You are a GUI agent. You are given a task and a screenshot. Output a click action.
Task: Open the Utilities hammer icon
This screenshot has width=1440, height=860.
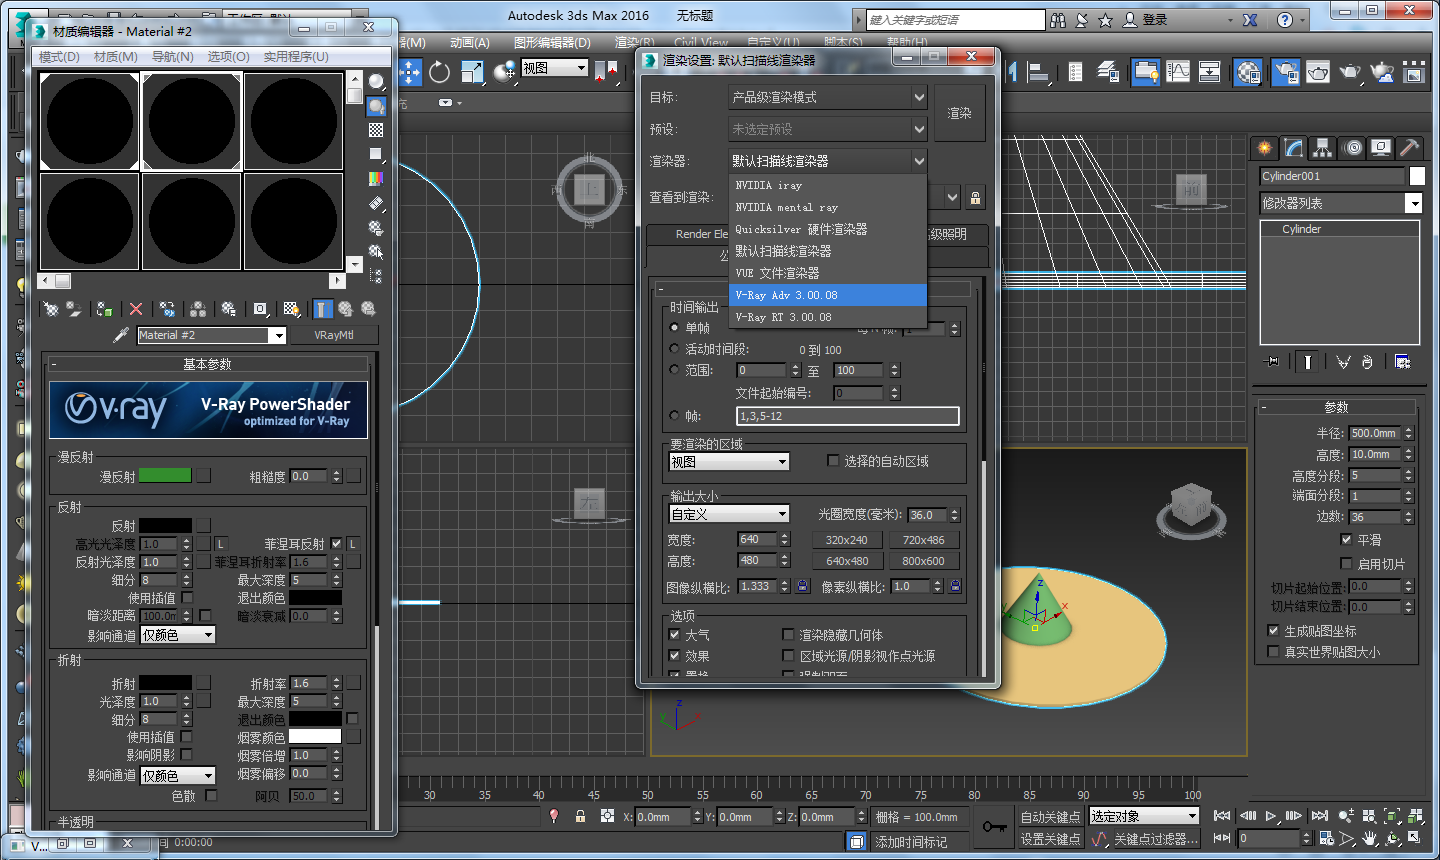tap(1409, 148)
